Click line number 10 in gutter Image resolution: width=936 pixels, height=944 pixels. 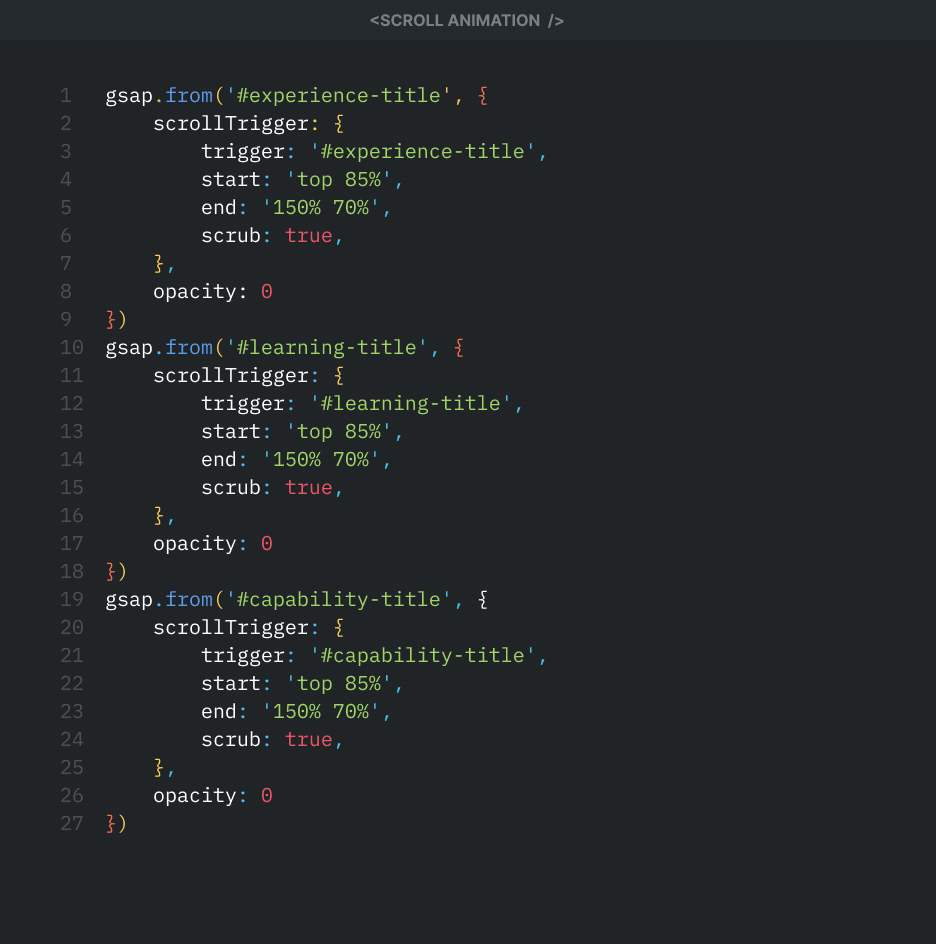(x=72, y=348)
